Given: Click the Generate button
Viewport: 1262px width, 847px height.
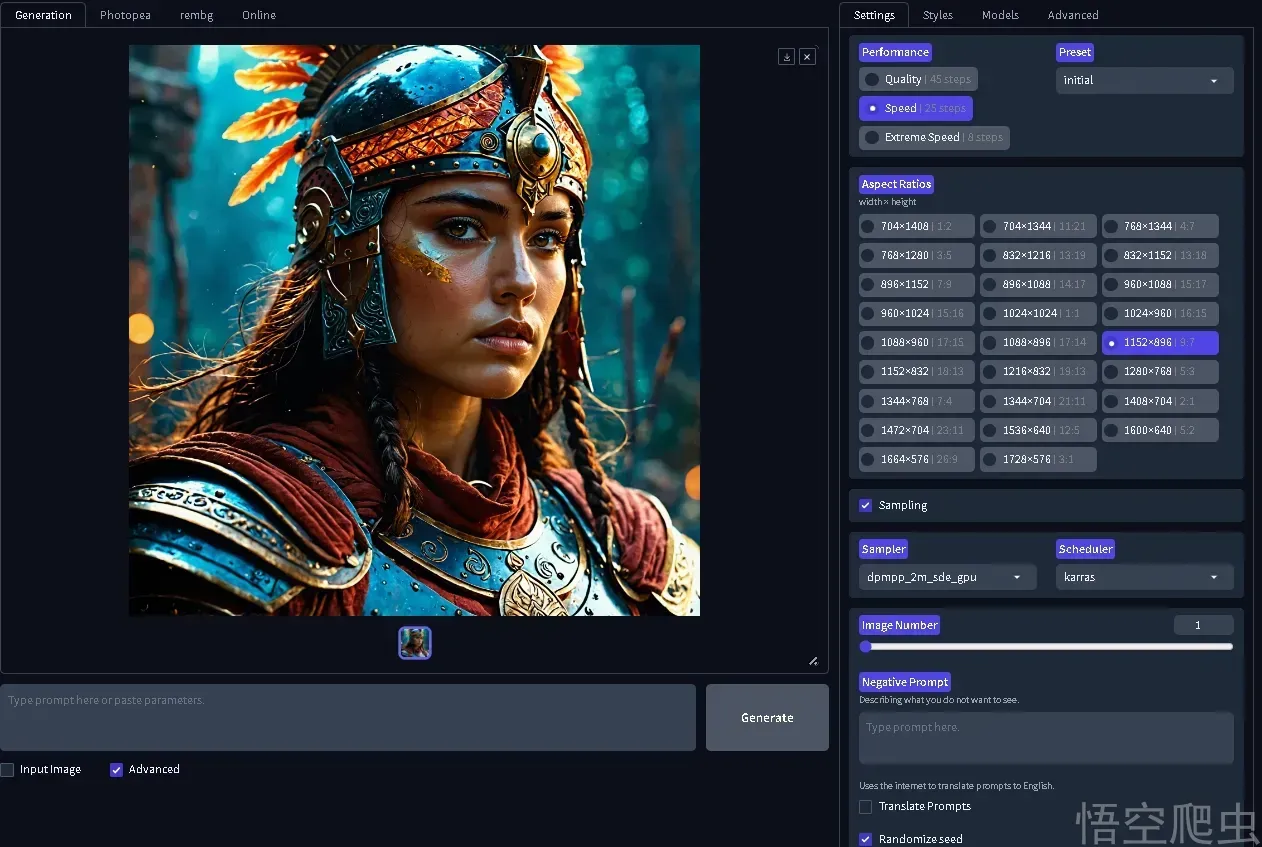Looking at the screenshot, I should pos(767,717).
